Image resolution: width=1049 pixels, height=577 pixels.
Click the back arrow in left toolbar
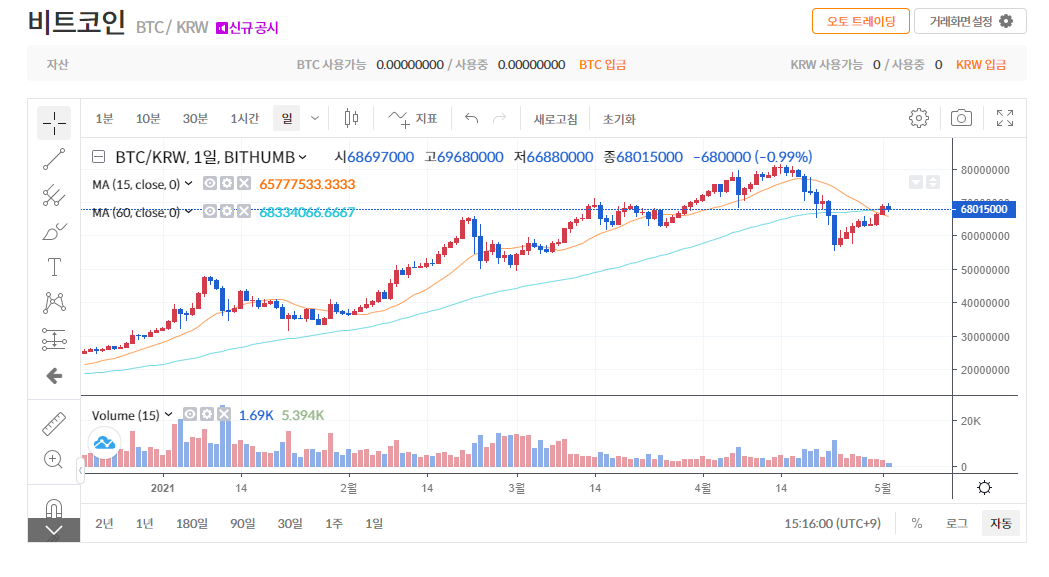point(54,376)
